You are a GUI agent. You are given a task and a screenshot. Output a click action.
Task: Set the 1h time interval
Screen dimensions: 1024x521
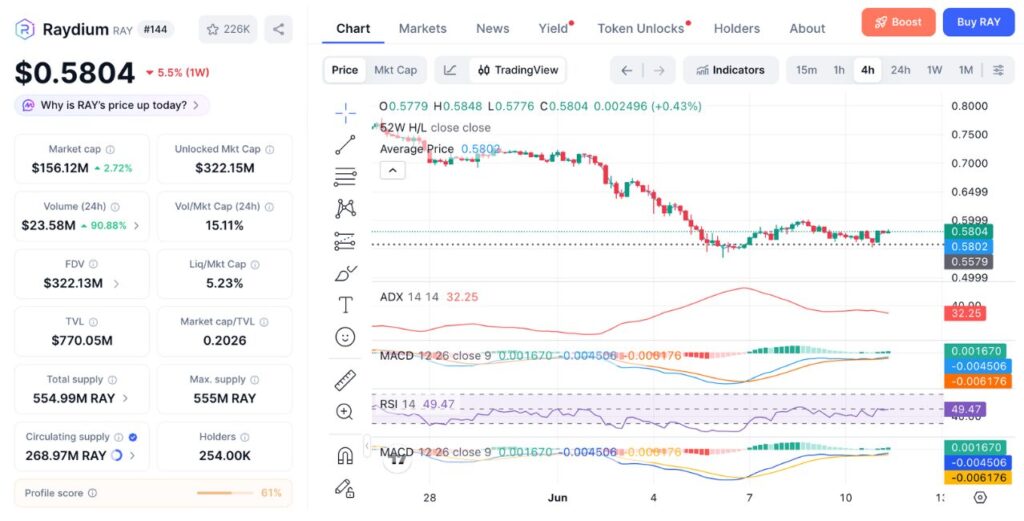click(x=839, y=71)
